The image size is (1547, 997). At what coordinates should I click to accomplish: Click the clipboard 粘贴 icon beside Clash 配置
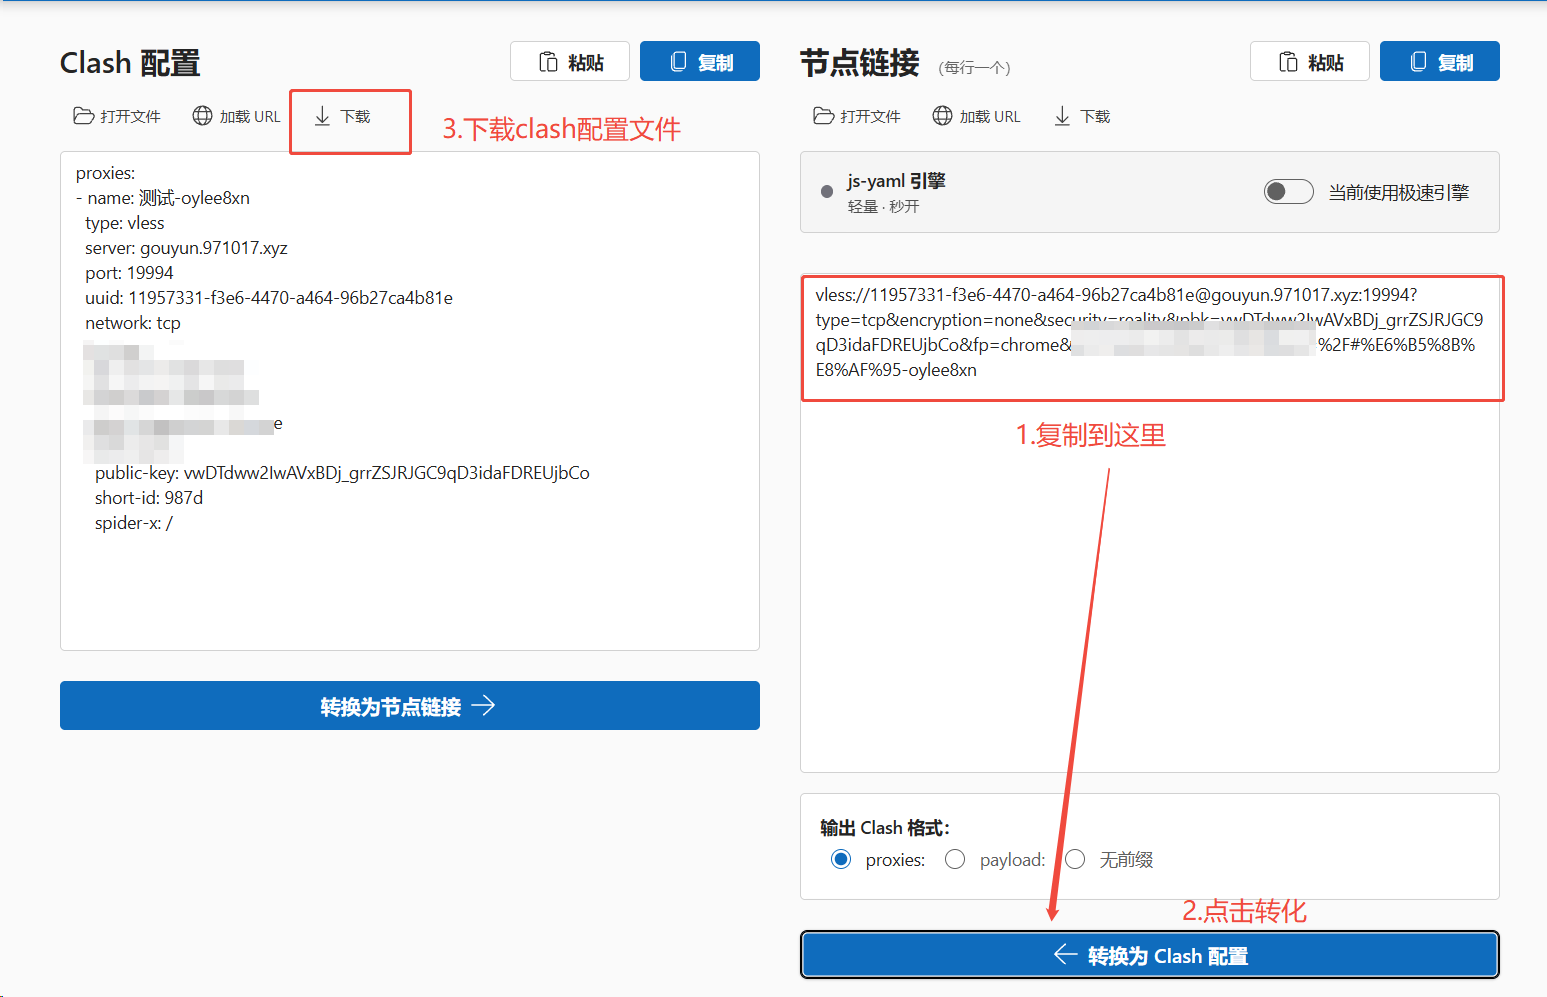(548, 62)
